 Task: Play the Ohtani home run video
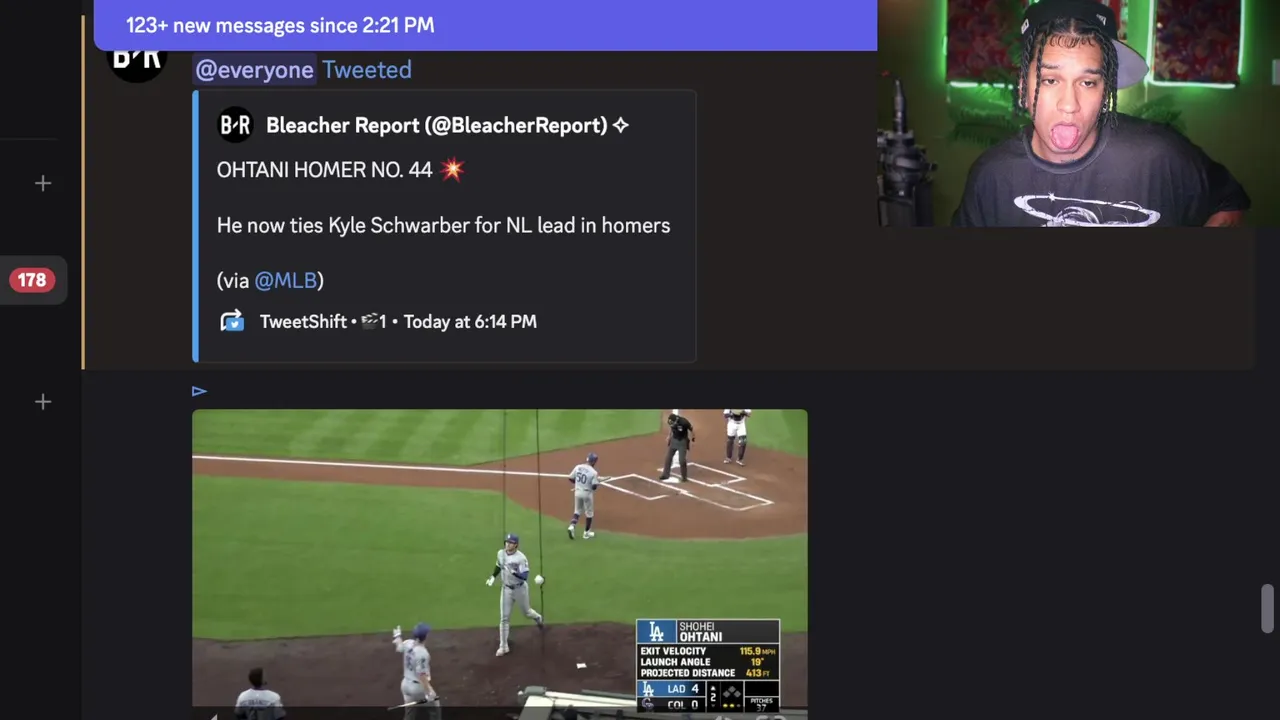pos(500,563)
